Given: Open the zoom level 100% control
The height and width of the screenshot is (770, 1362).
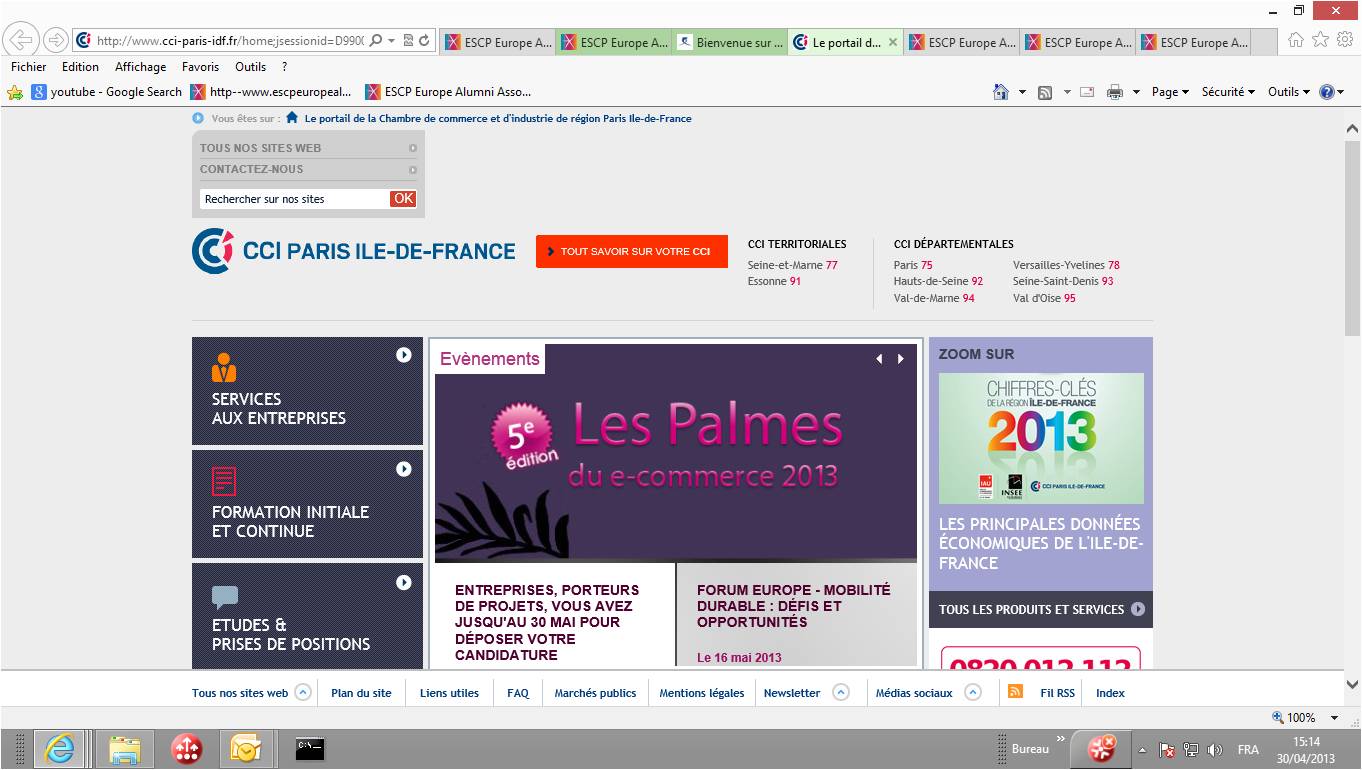Looking at the screenshot, I should pyautogui.click(x=1305, y=717).
